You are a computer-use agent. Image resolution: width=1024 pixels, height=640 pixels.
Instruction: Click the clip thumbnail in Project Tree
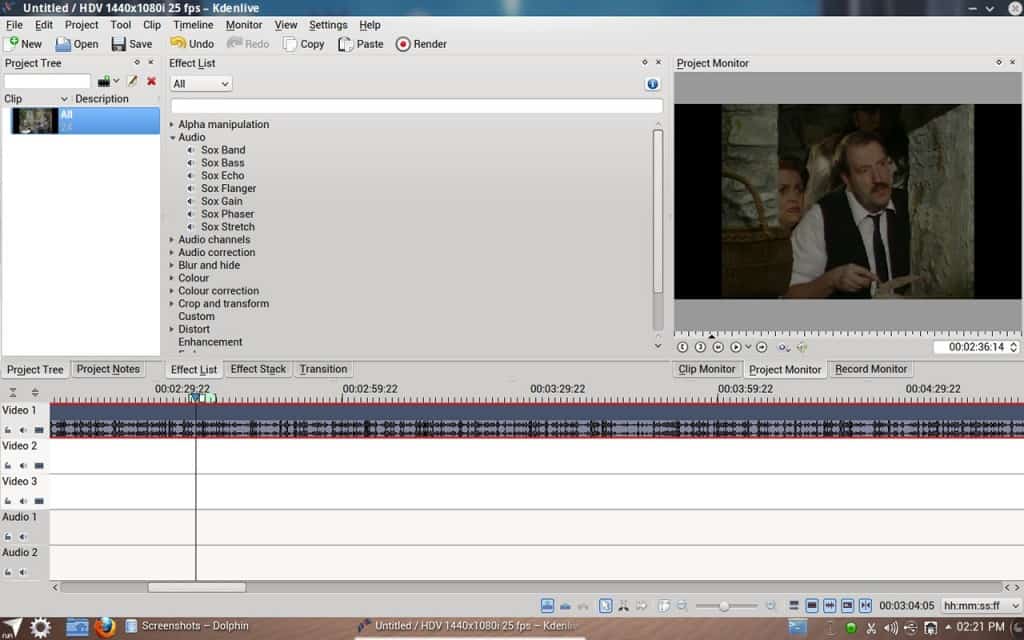point(34,121)
